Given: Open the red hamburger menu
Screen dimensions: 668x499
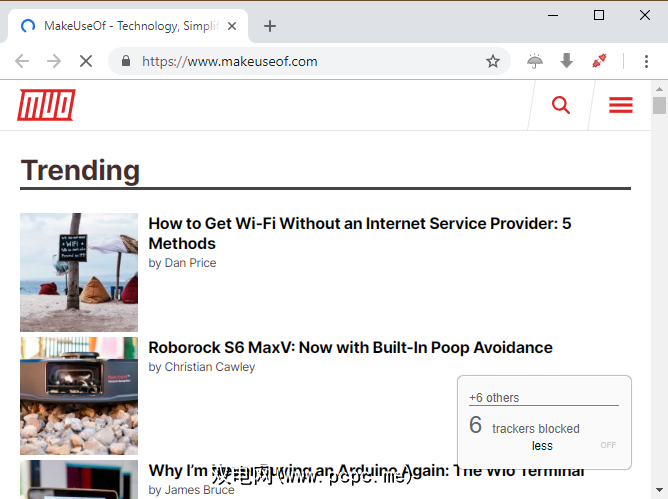Looking at the screenshot, I should (x=621, y=105).
